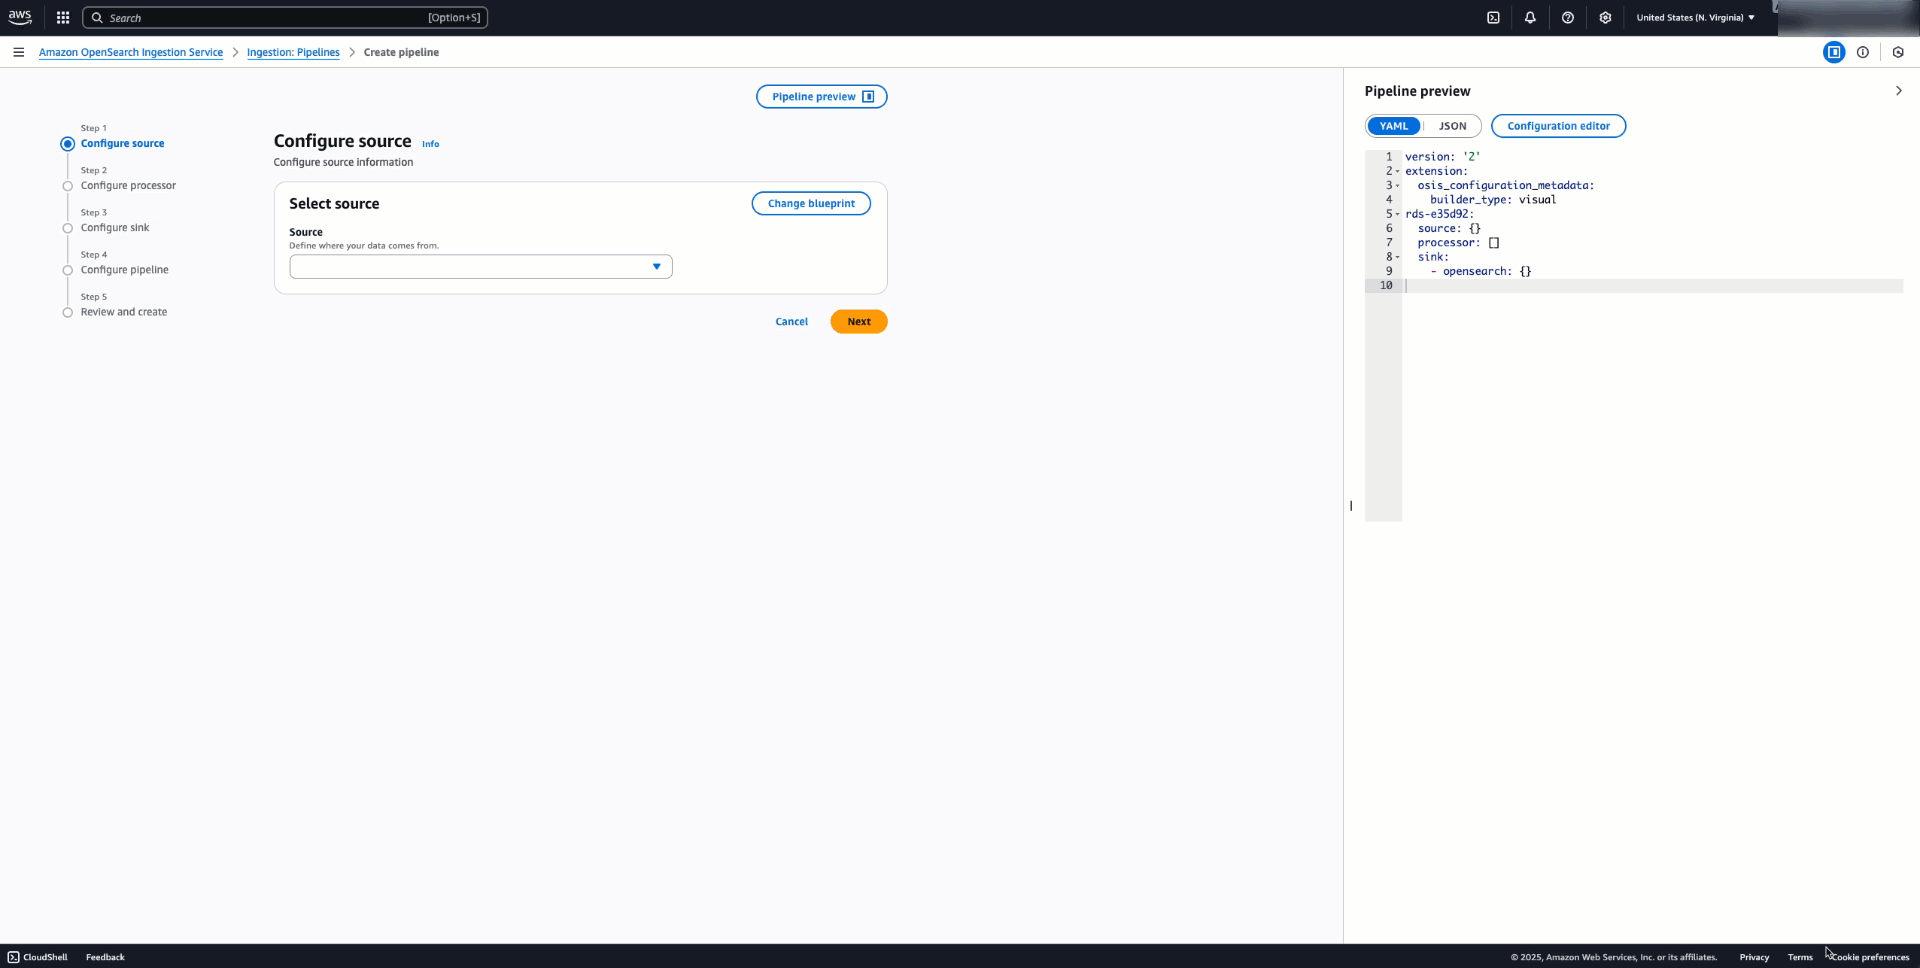This screenshot has height=968, width=1920.
Task: Click the "Select source" heading
Action: click(x=334, y=204)
